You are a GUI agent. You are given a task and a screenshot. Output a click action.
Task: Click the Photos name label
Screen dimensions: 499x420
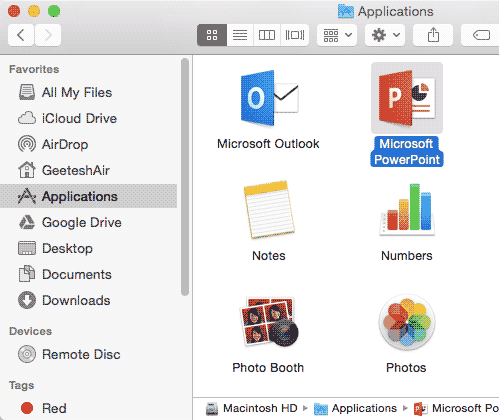tap(406, 368)
